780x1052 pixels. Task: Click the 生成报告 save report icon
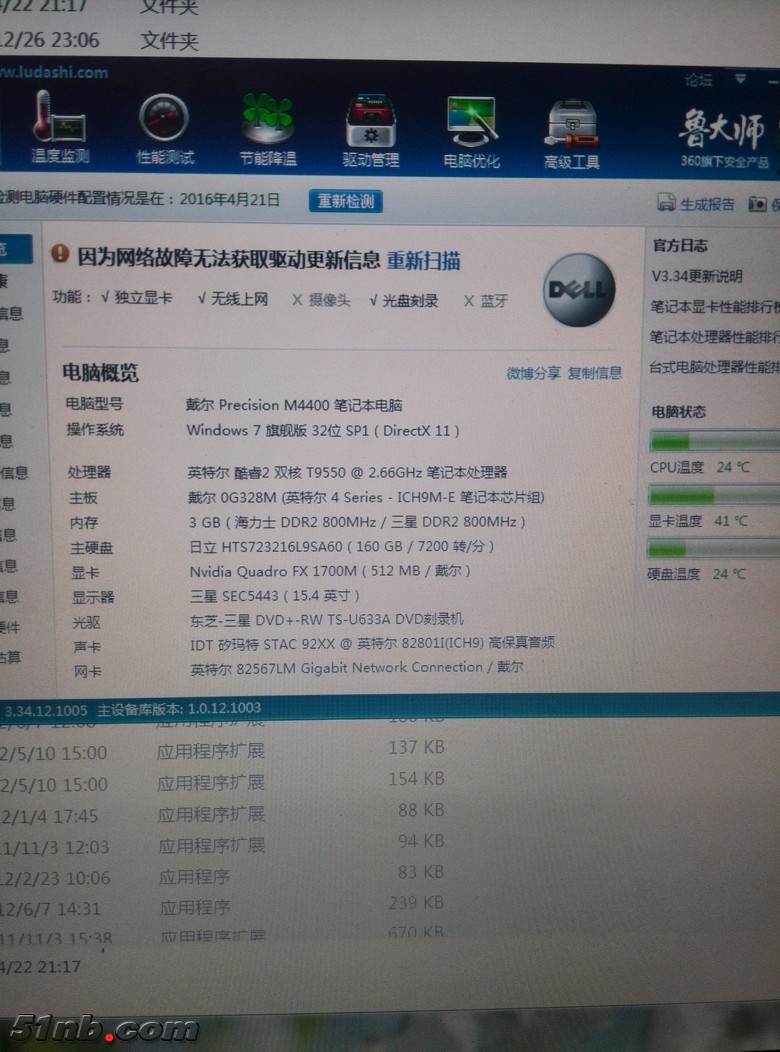(x=666, y=203)
